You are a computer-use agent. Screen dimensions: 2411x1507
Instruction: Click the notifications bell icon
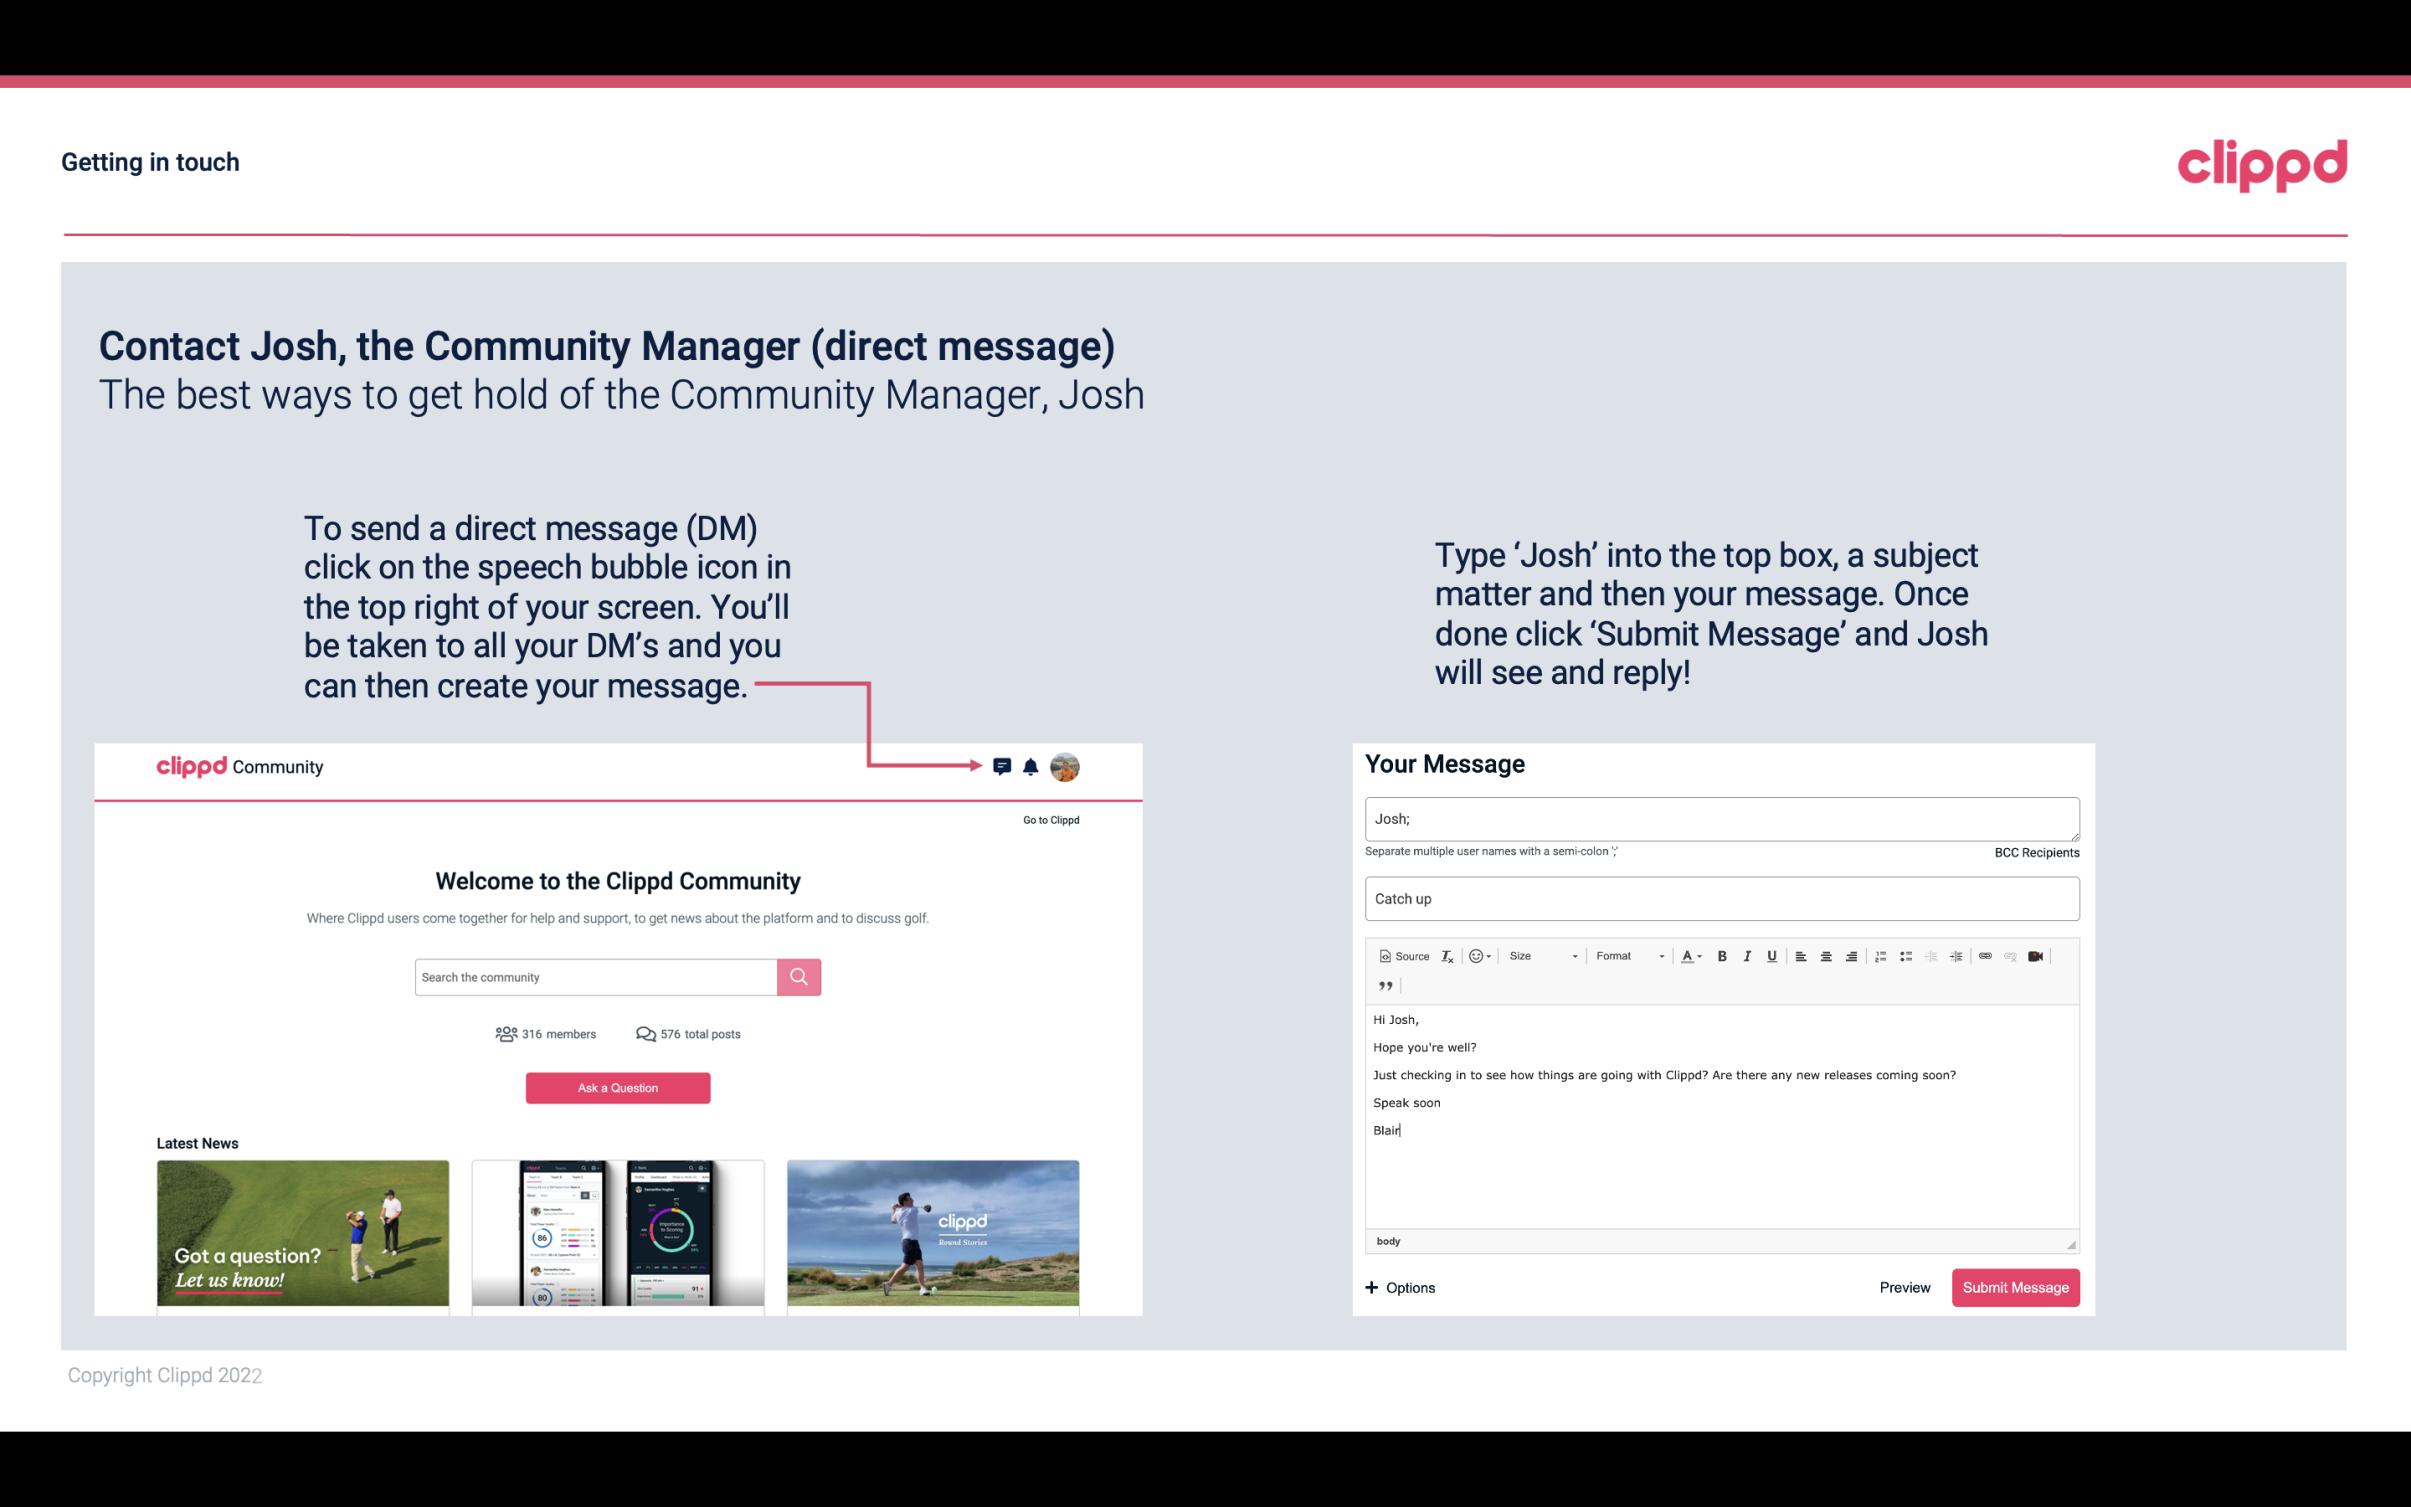coord(1031,766)
